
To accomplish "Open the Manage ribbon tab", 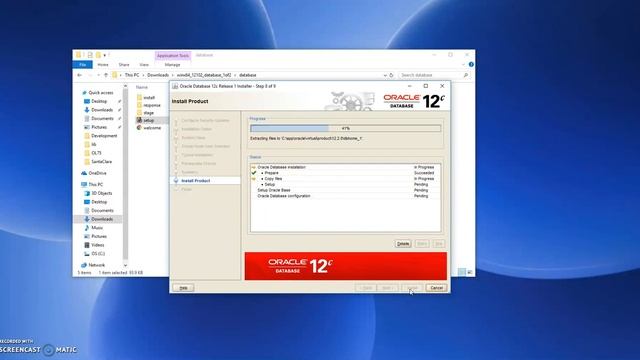I will pos(172,64).
